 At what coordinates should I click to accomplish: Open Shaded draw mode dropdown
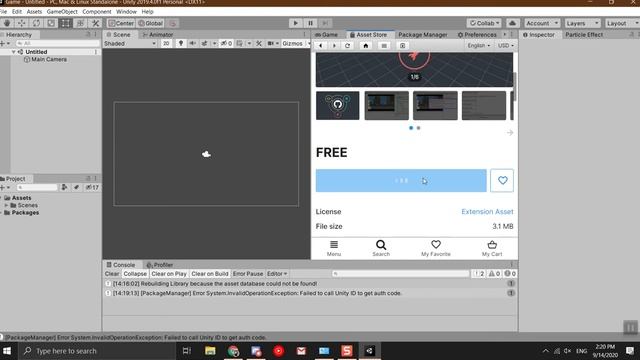[x=130, y=43]
